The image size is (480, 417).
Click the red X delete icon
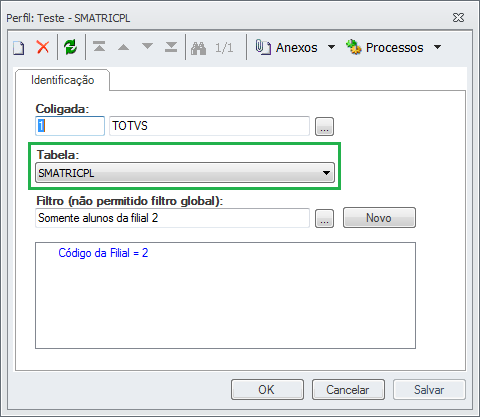43,47
